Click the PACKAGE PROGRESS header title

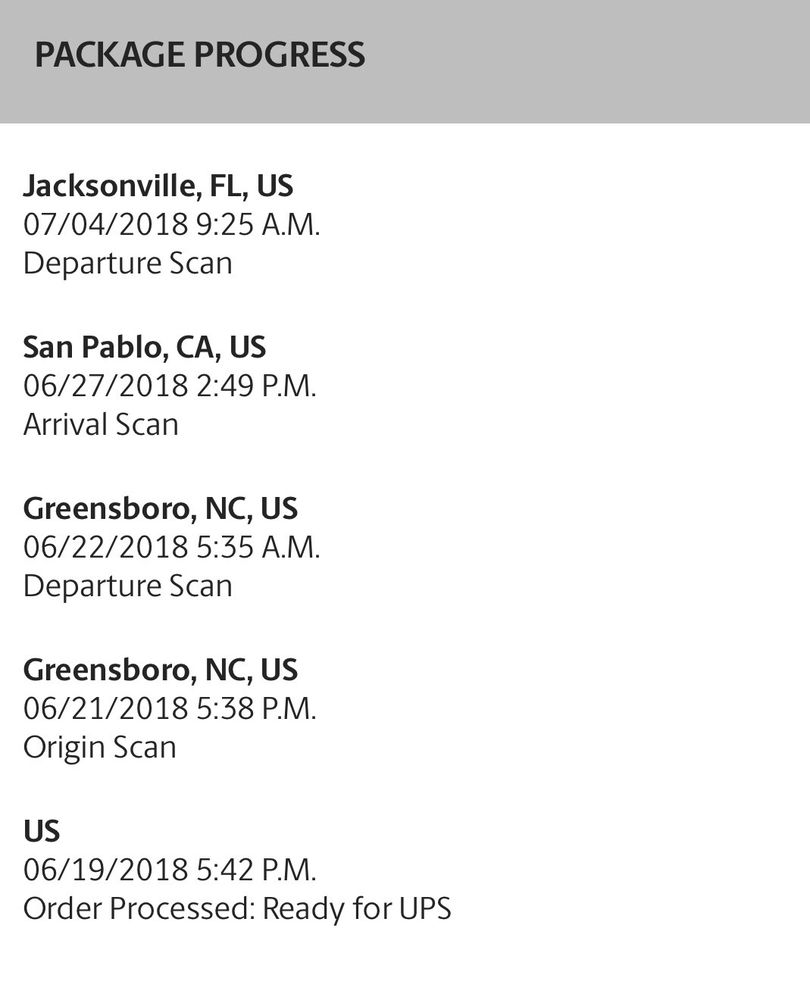(x=200, y=55)
